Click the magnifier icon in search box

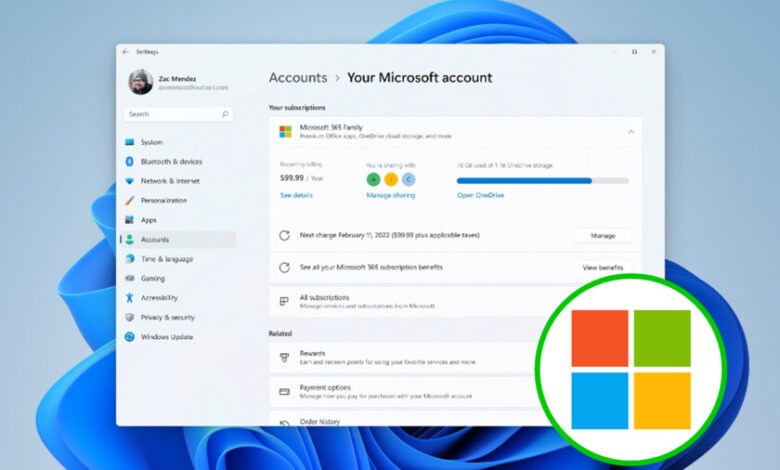coord(225,114)
